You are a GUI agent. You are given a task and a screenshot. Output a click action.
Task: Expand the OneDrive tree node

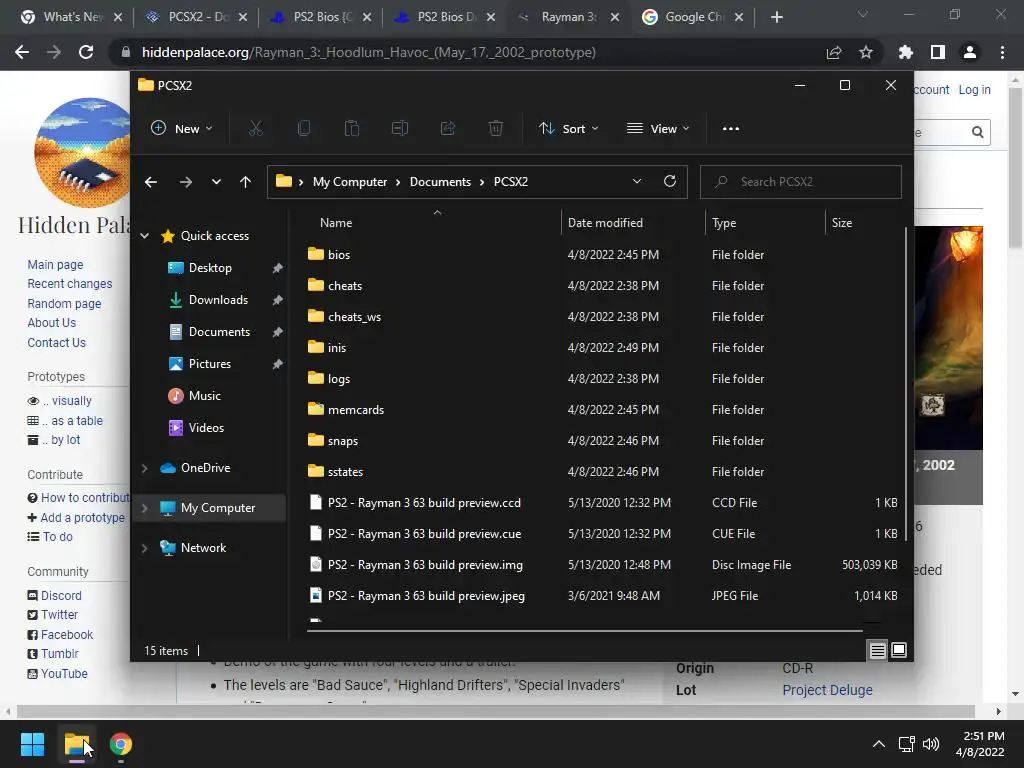coord(144,468)
